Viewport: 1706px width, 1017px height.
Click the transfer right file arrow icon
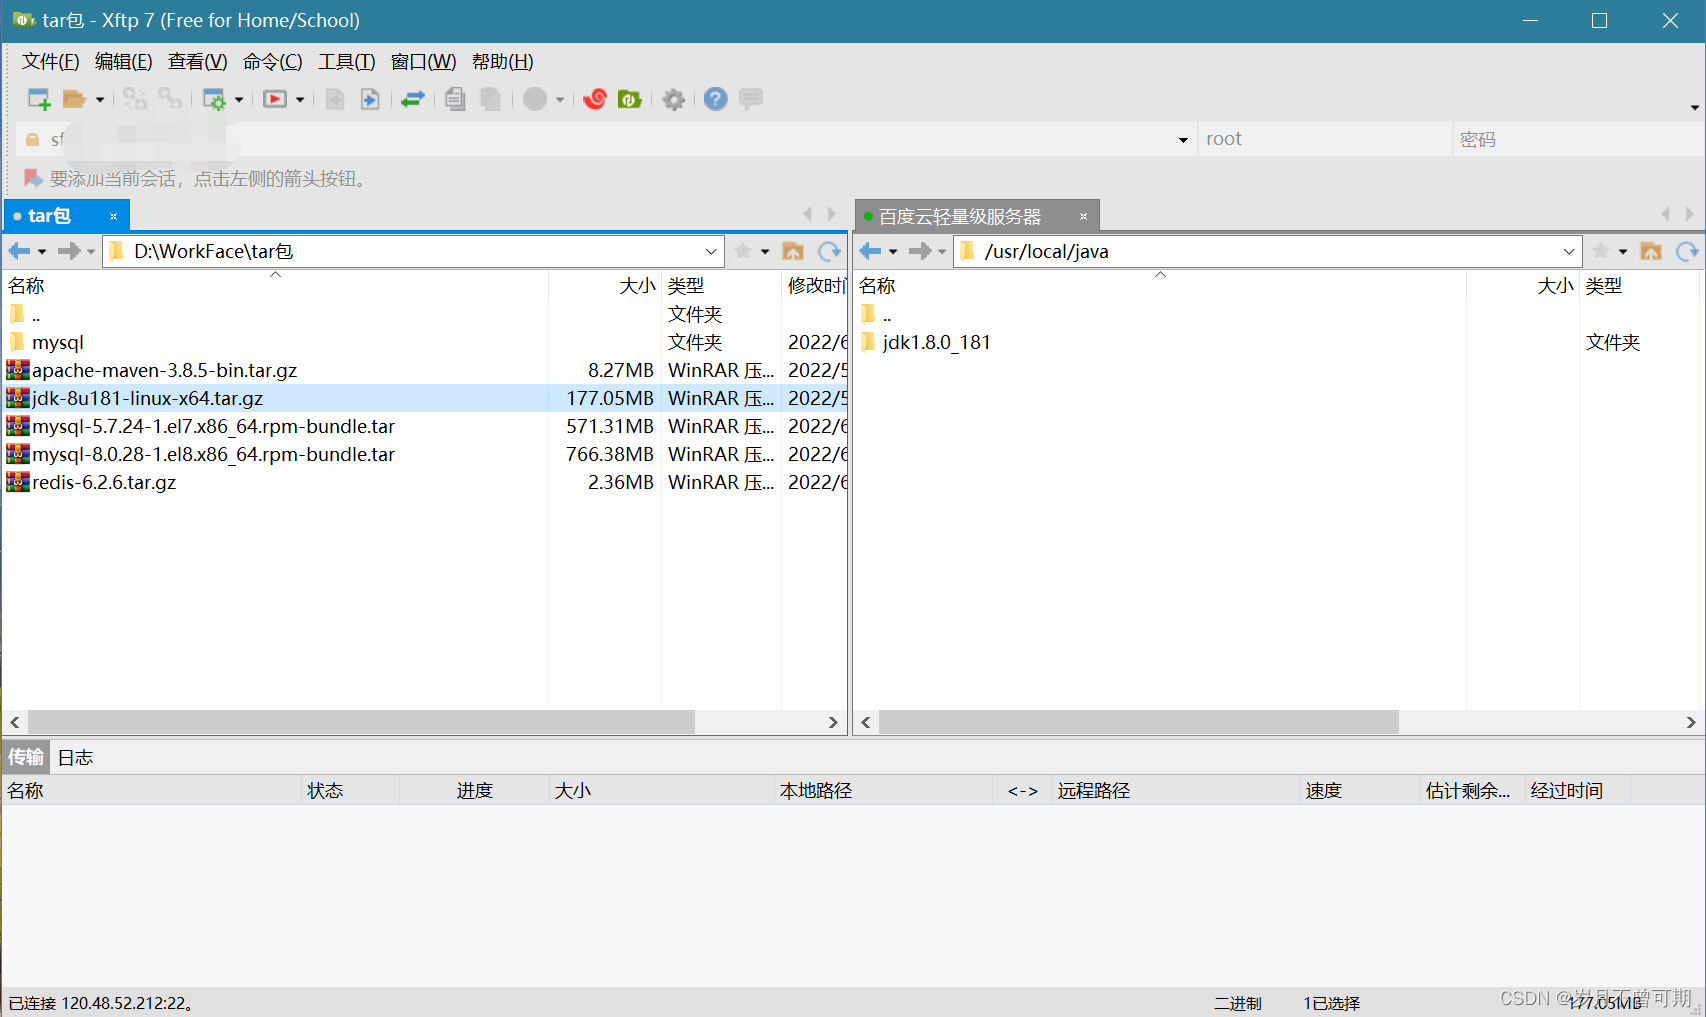point(370,99)
